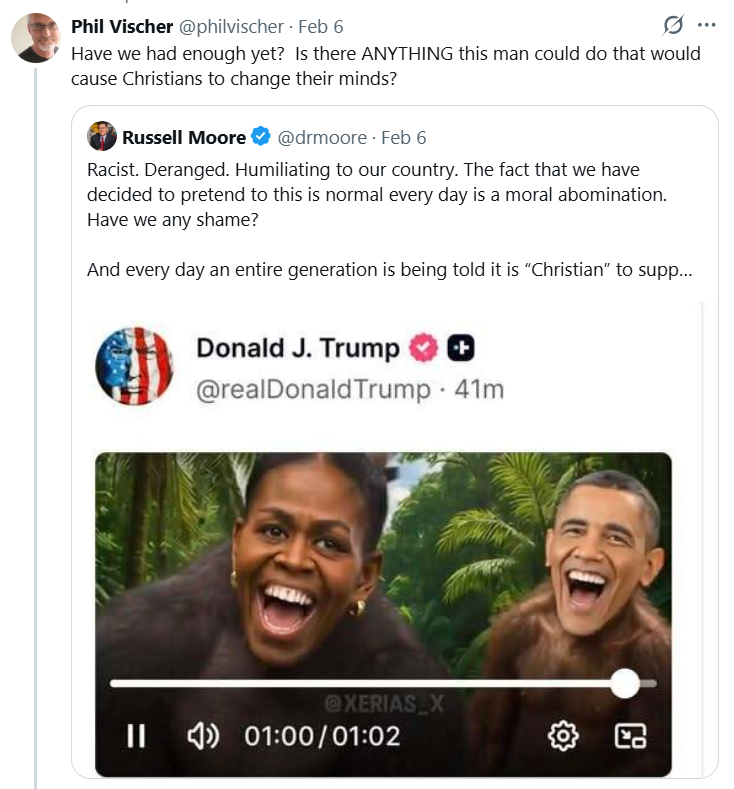This screenshot has width=734, height=789.
Task: Open the more options ellipsis menu
Action: (x=707, y=25)
